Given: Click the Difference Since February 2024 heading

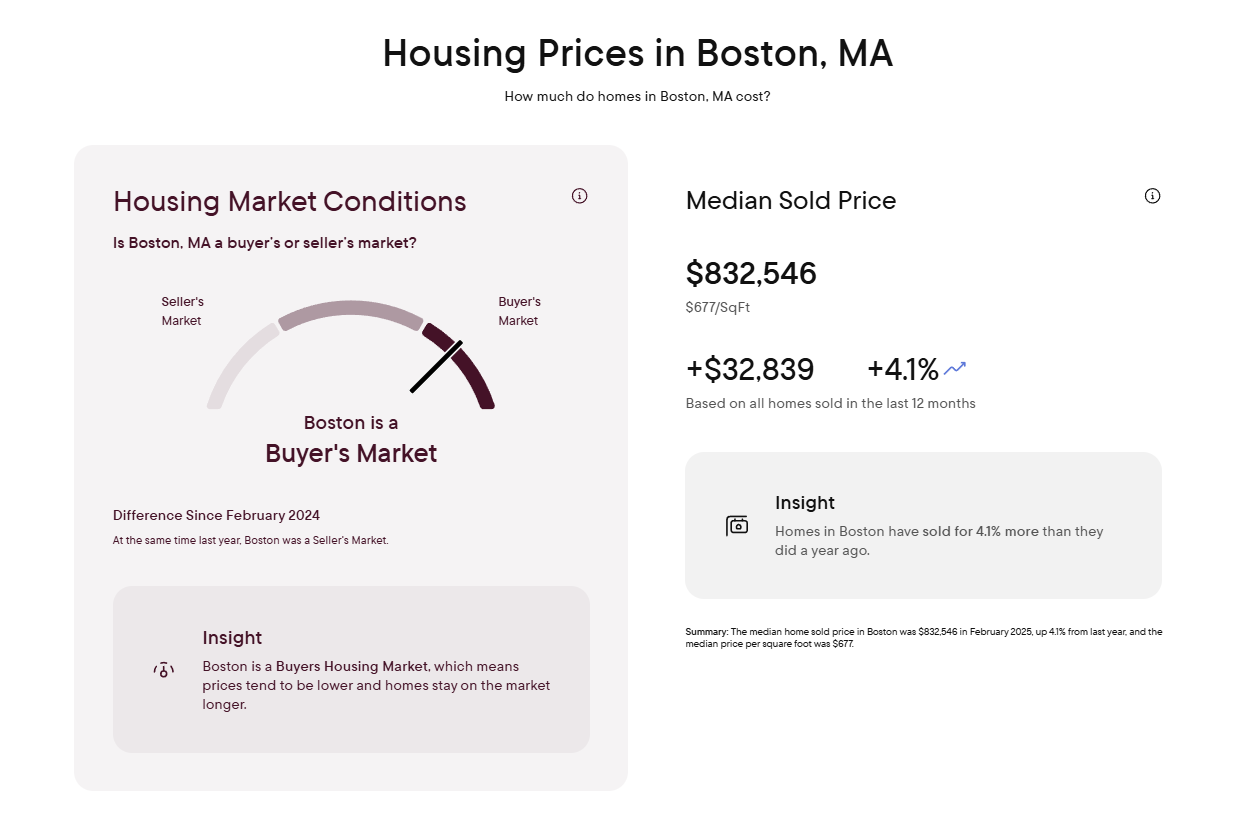Looking at the screenshot, I should coord(216,516).
